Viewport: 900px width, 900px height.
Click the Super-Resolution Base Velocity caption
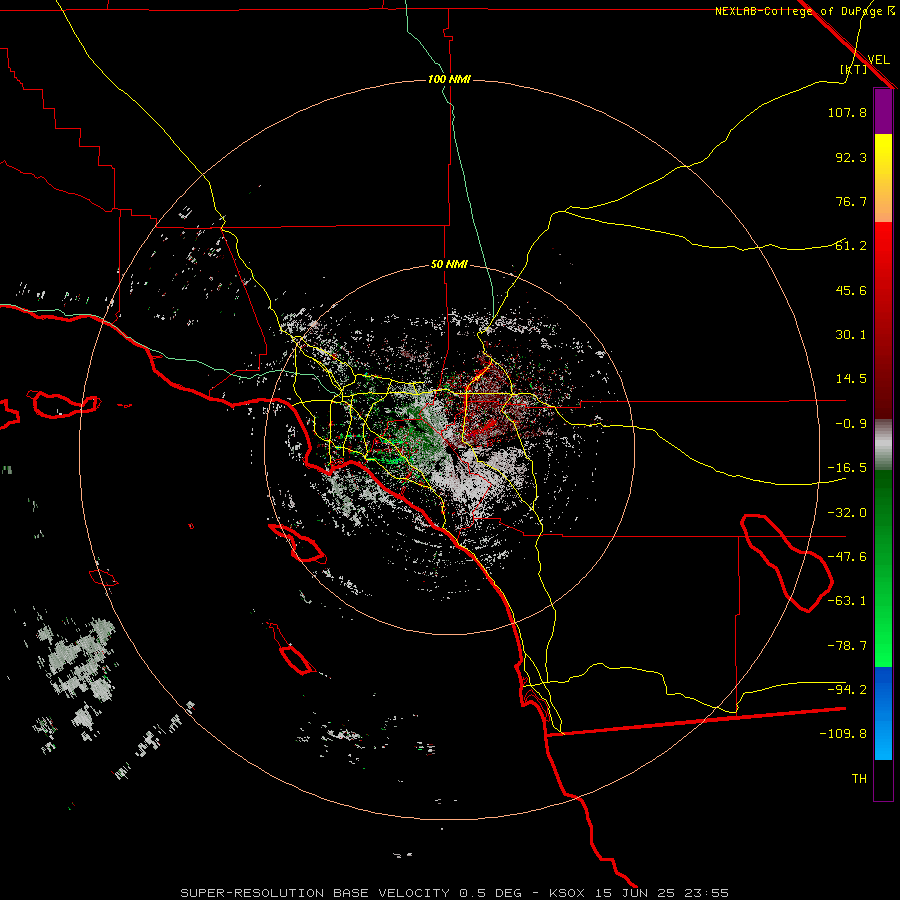click(455, 893)
